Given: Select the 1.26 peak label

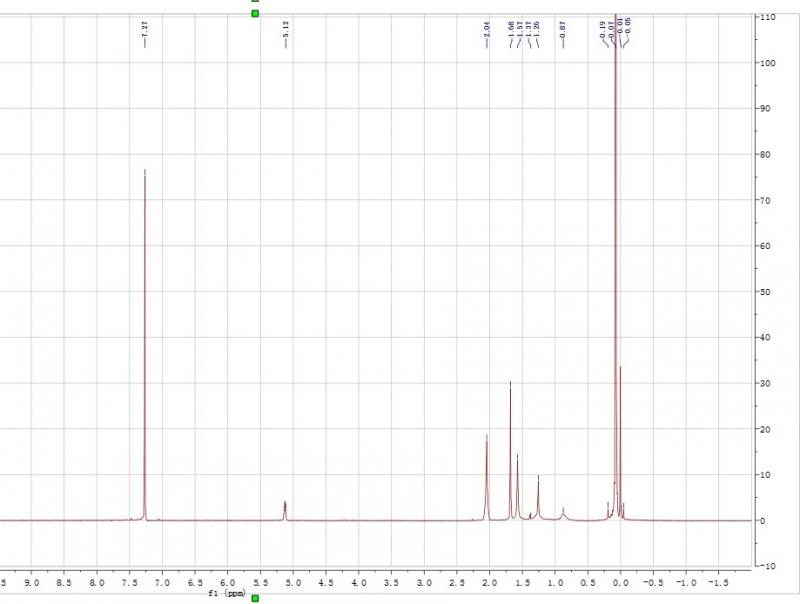Looking at the screenshot, I should (537, 29).
